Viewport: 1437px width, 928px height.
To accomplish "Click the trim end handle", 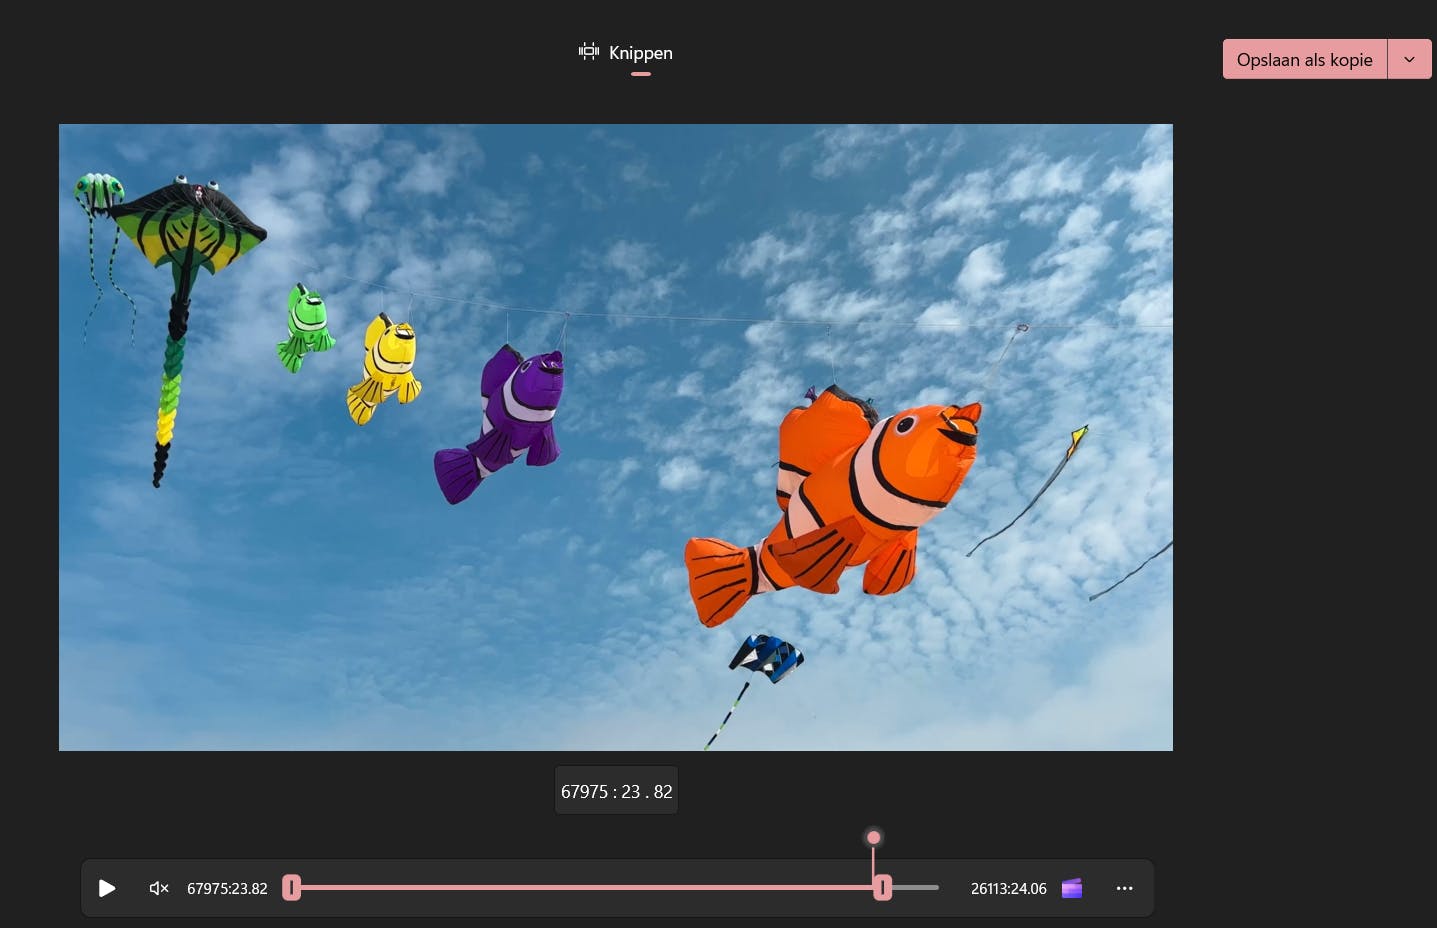I will (883, 888).
